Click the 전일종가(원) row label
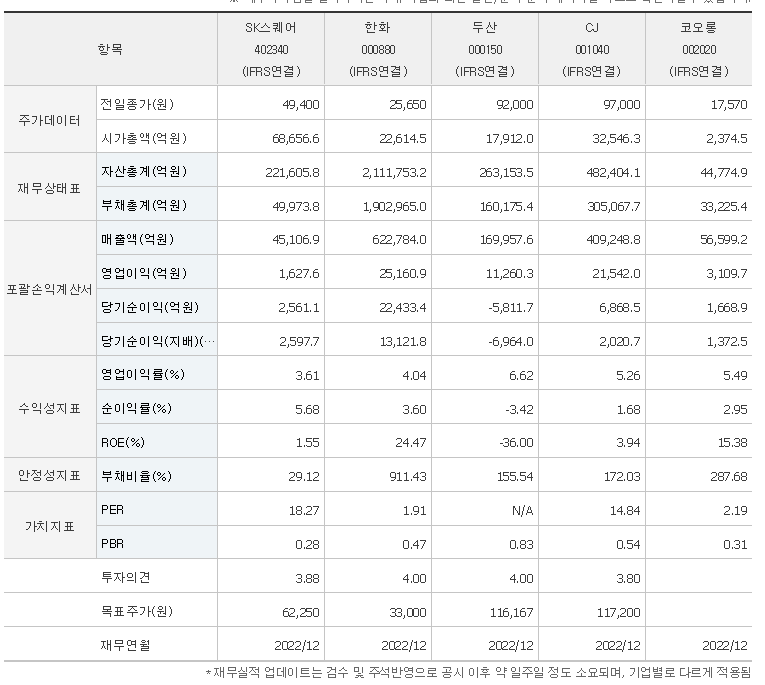765x685 pixels. (x=137, y=104)
